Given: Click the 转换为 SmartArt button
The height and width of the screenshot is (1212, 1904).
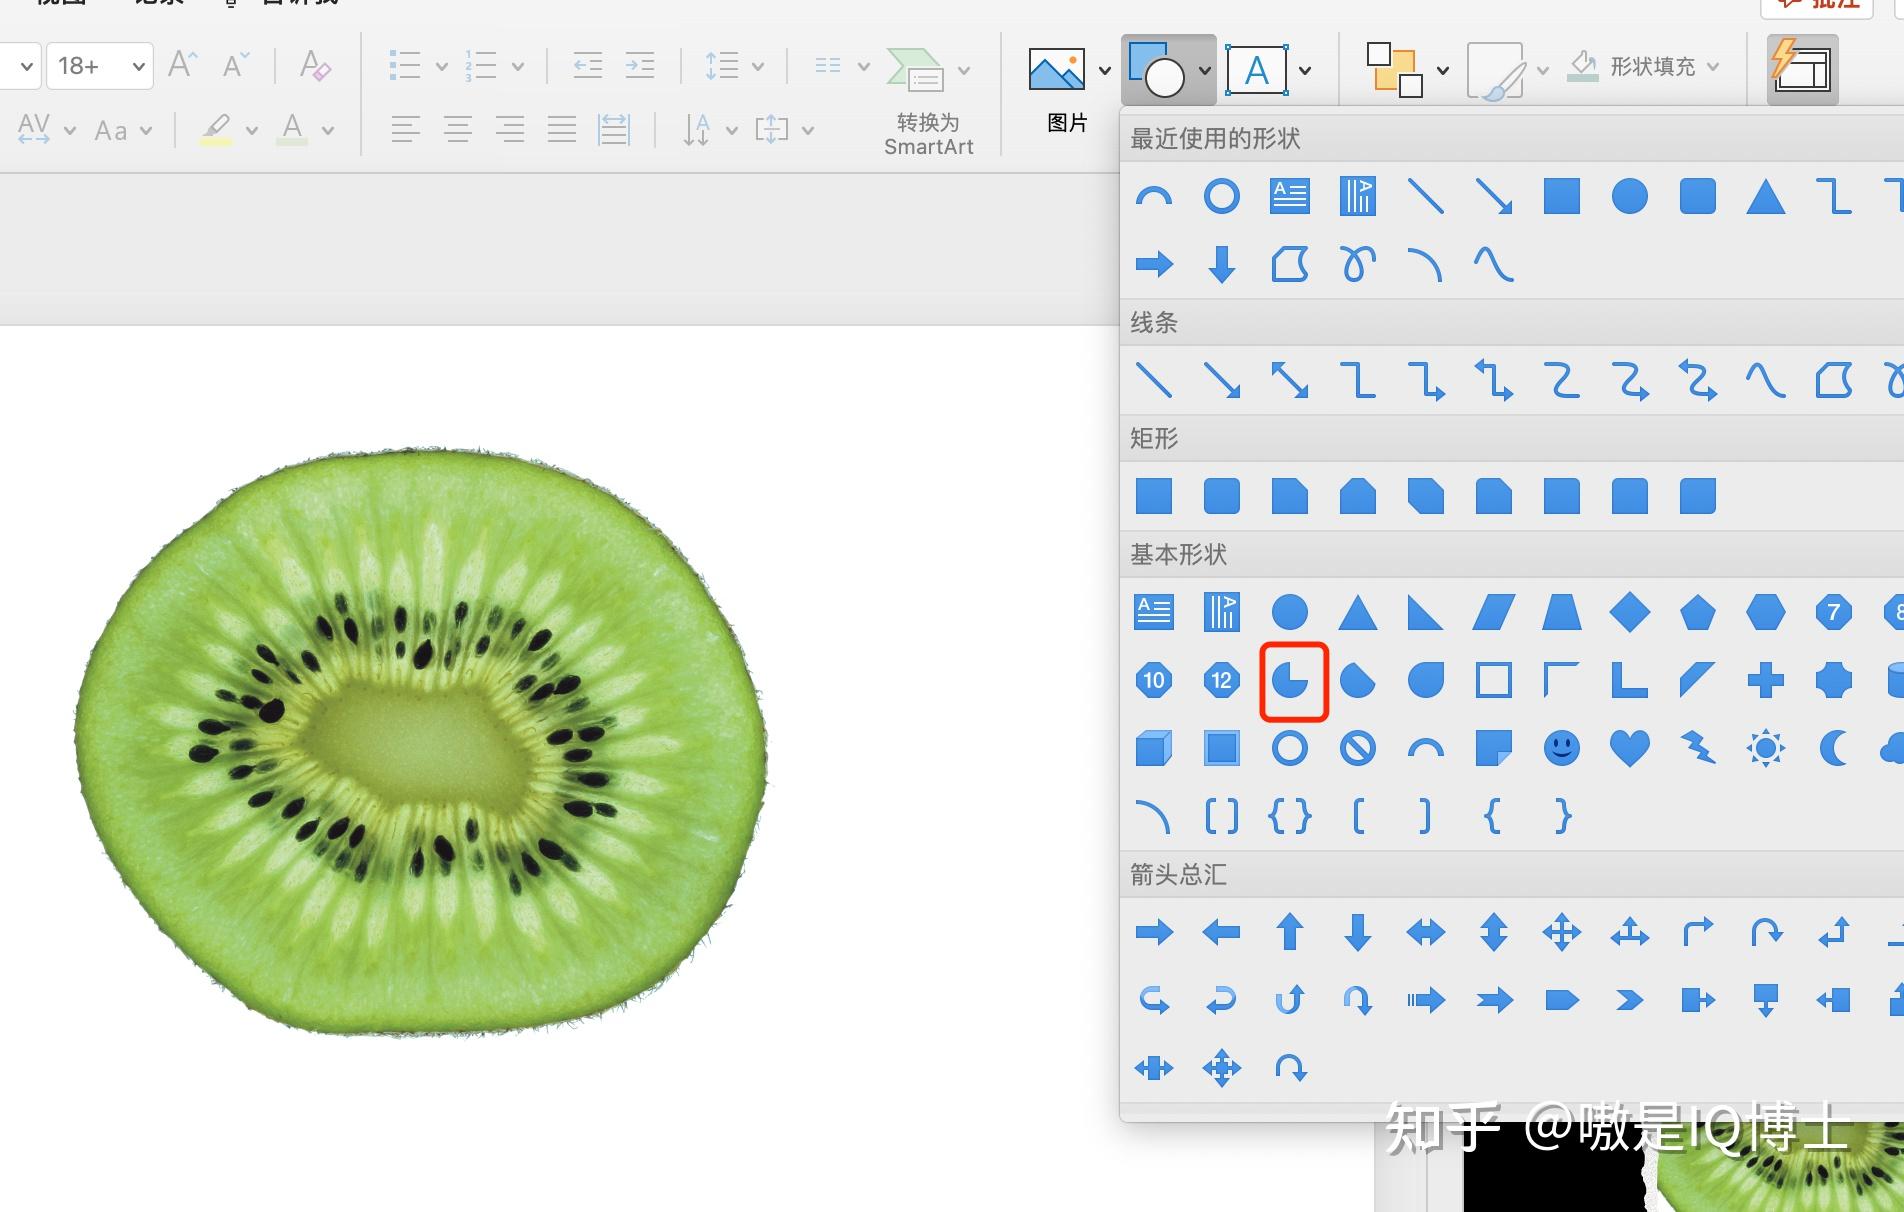Looking at the screenshot, I should 928,102.
